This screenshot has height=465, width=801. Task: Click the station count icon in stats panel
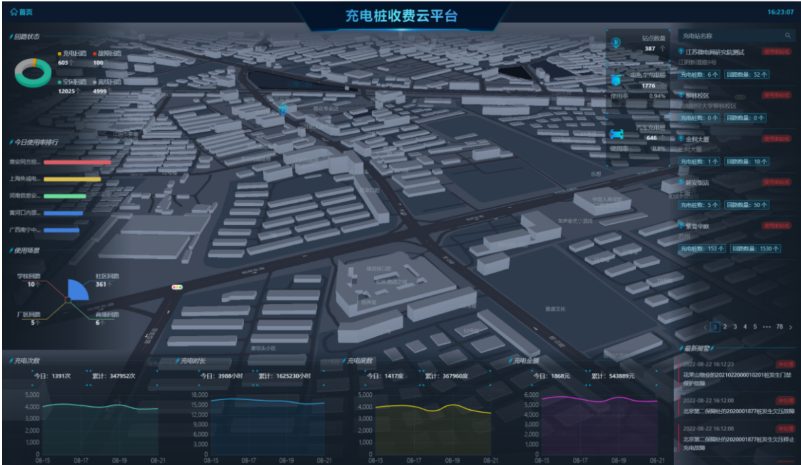pos(616,44)
